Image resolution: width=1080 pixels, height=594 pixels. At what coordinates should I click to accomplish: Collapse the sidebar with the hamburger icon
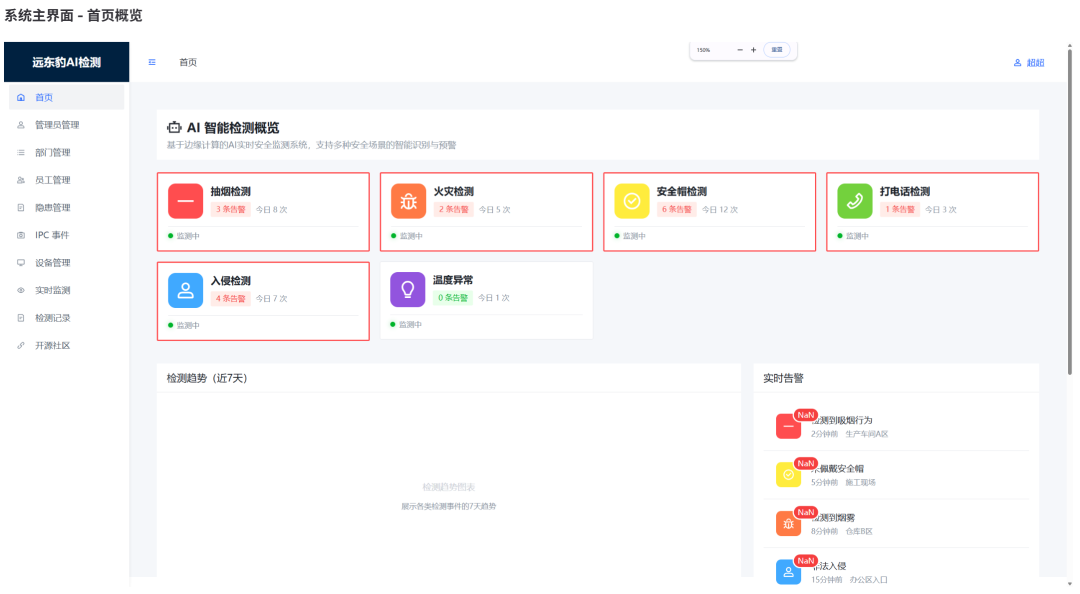coord(152,62)
